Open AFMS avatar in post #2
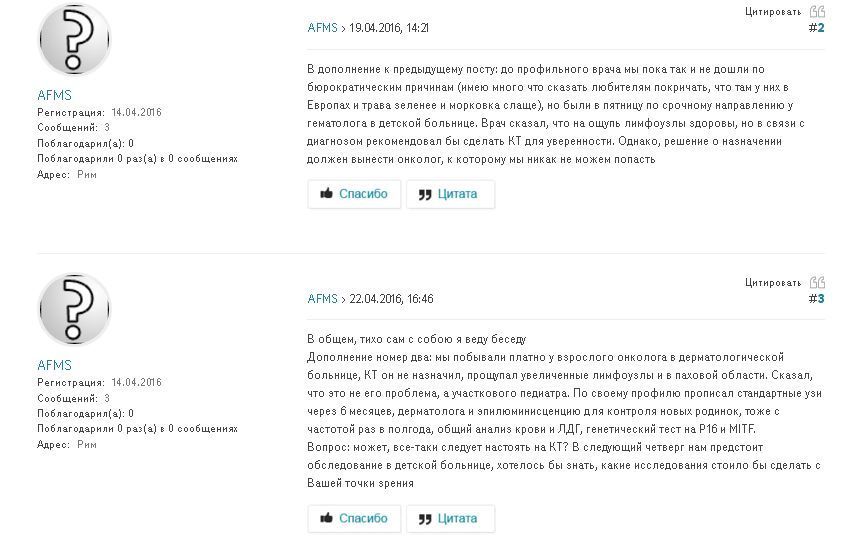 [x=74, y=39]
